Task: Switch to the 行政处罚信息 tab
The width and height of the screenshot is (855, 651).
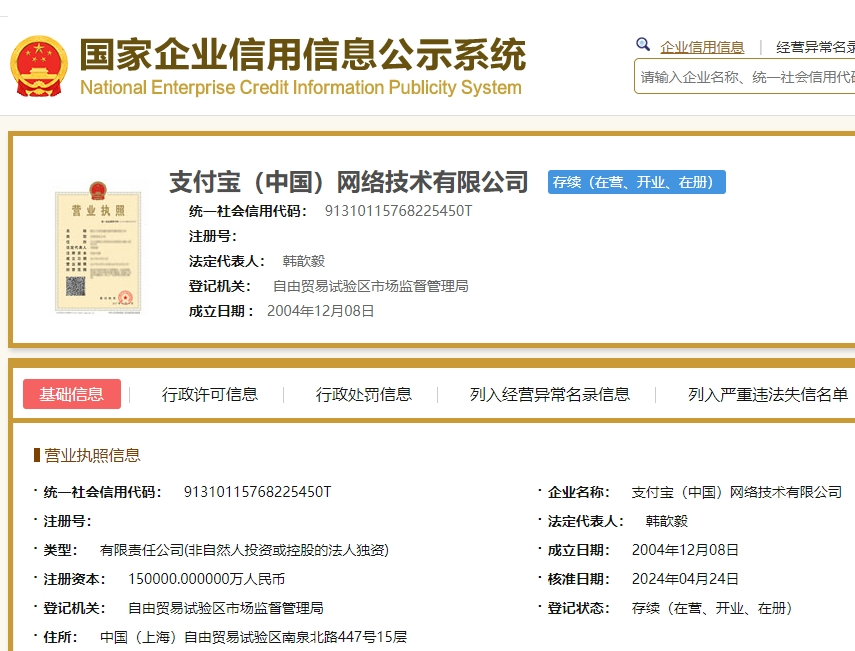Action: [x=364, y=394]
